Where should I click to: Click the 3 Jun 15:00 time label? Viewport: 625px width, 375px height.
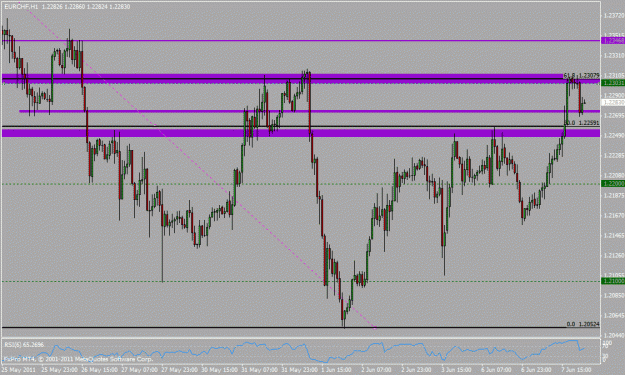[456, 369]
